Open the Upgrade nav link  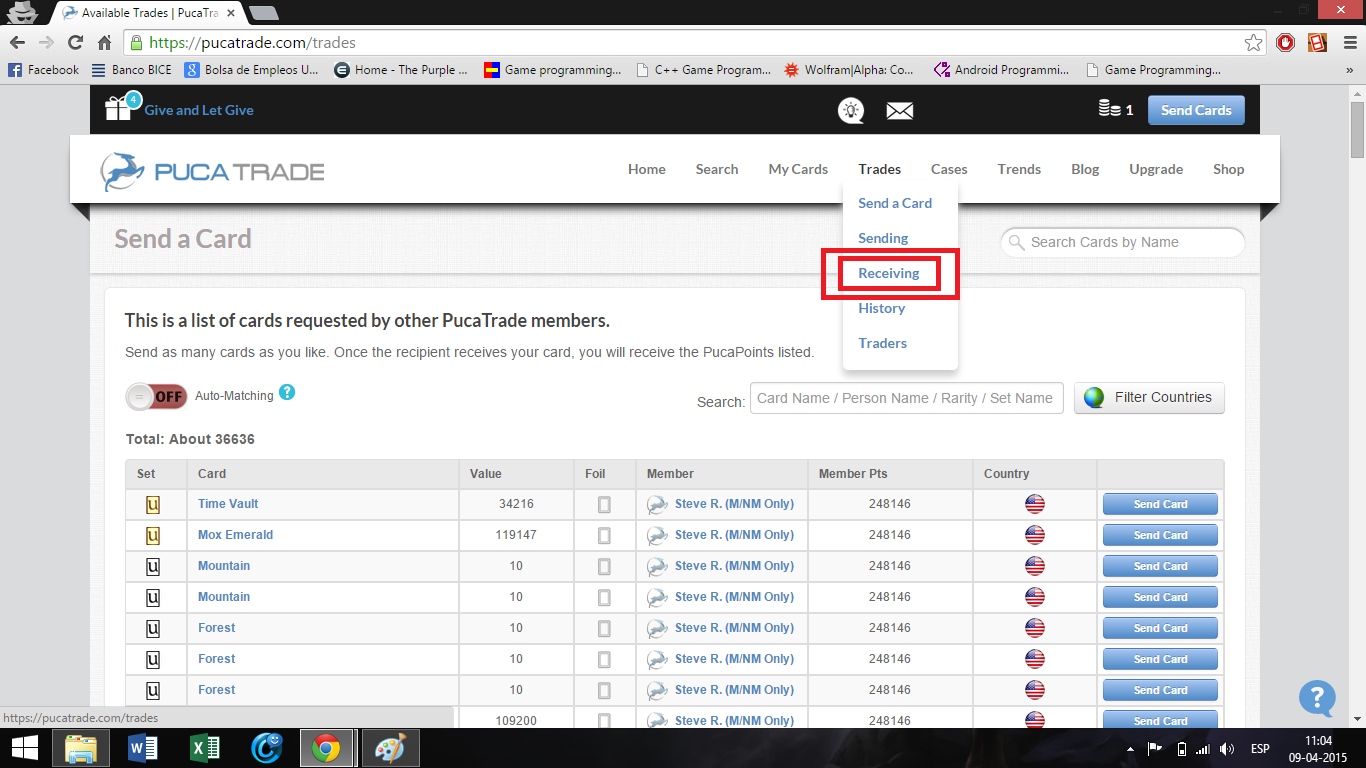point(1156,169)
